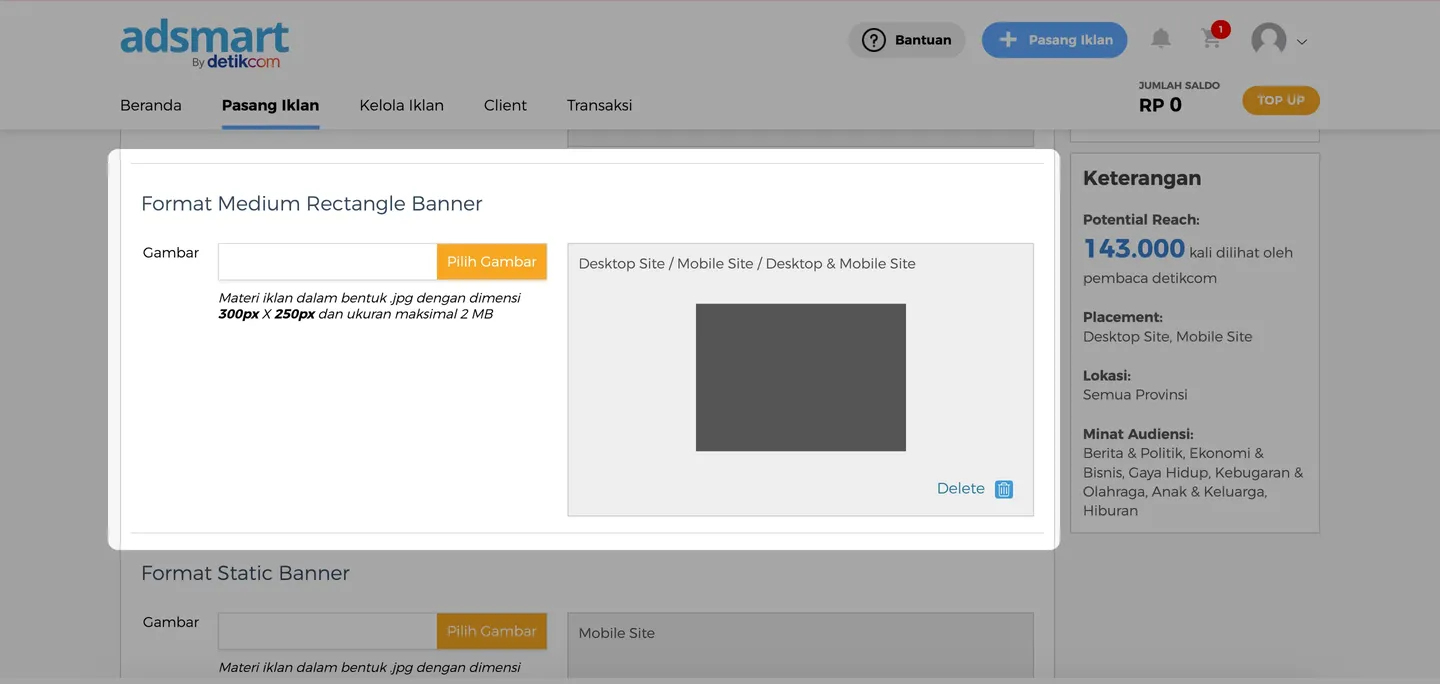Click the adsmart by detikcom logo

point(205,45)
